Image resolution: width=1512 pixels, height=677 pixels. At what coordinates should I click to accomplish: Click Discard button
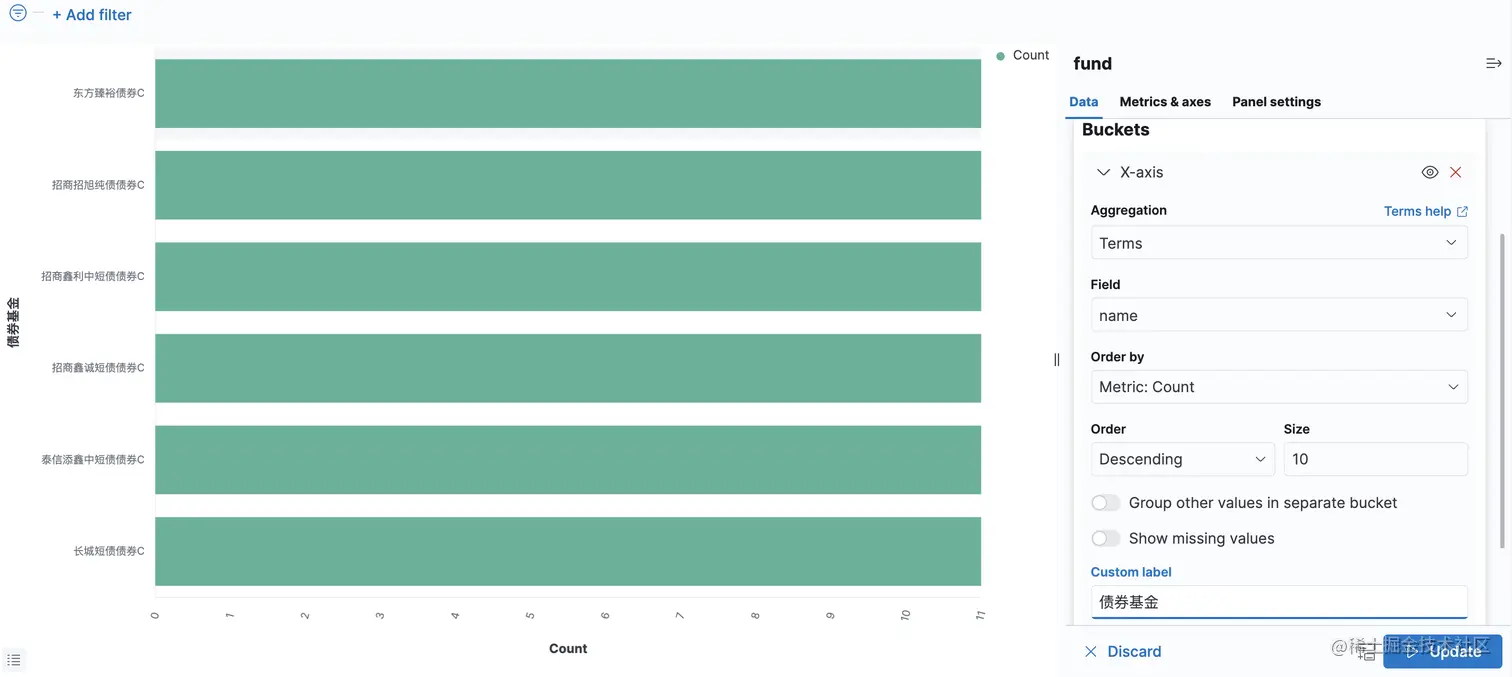tap(1123, 652)
